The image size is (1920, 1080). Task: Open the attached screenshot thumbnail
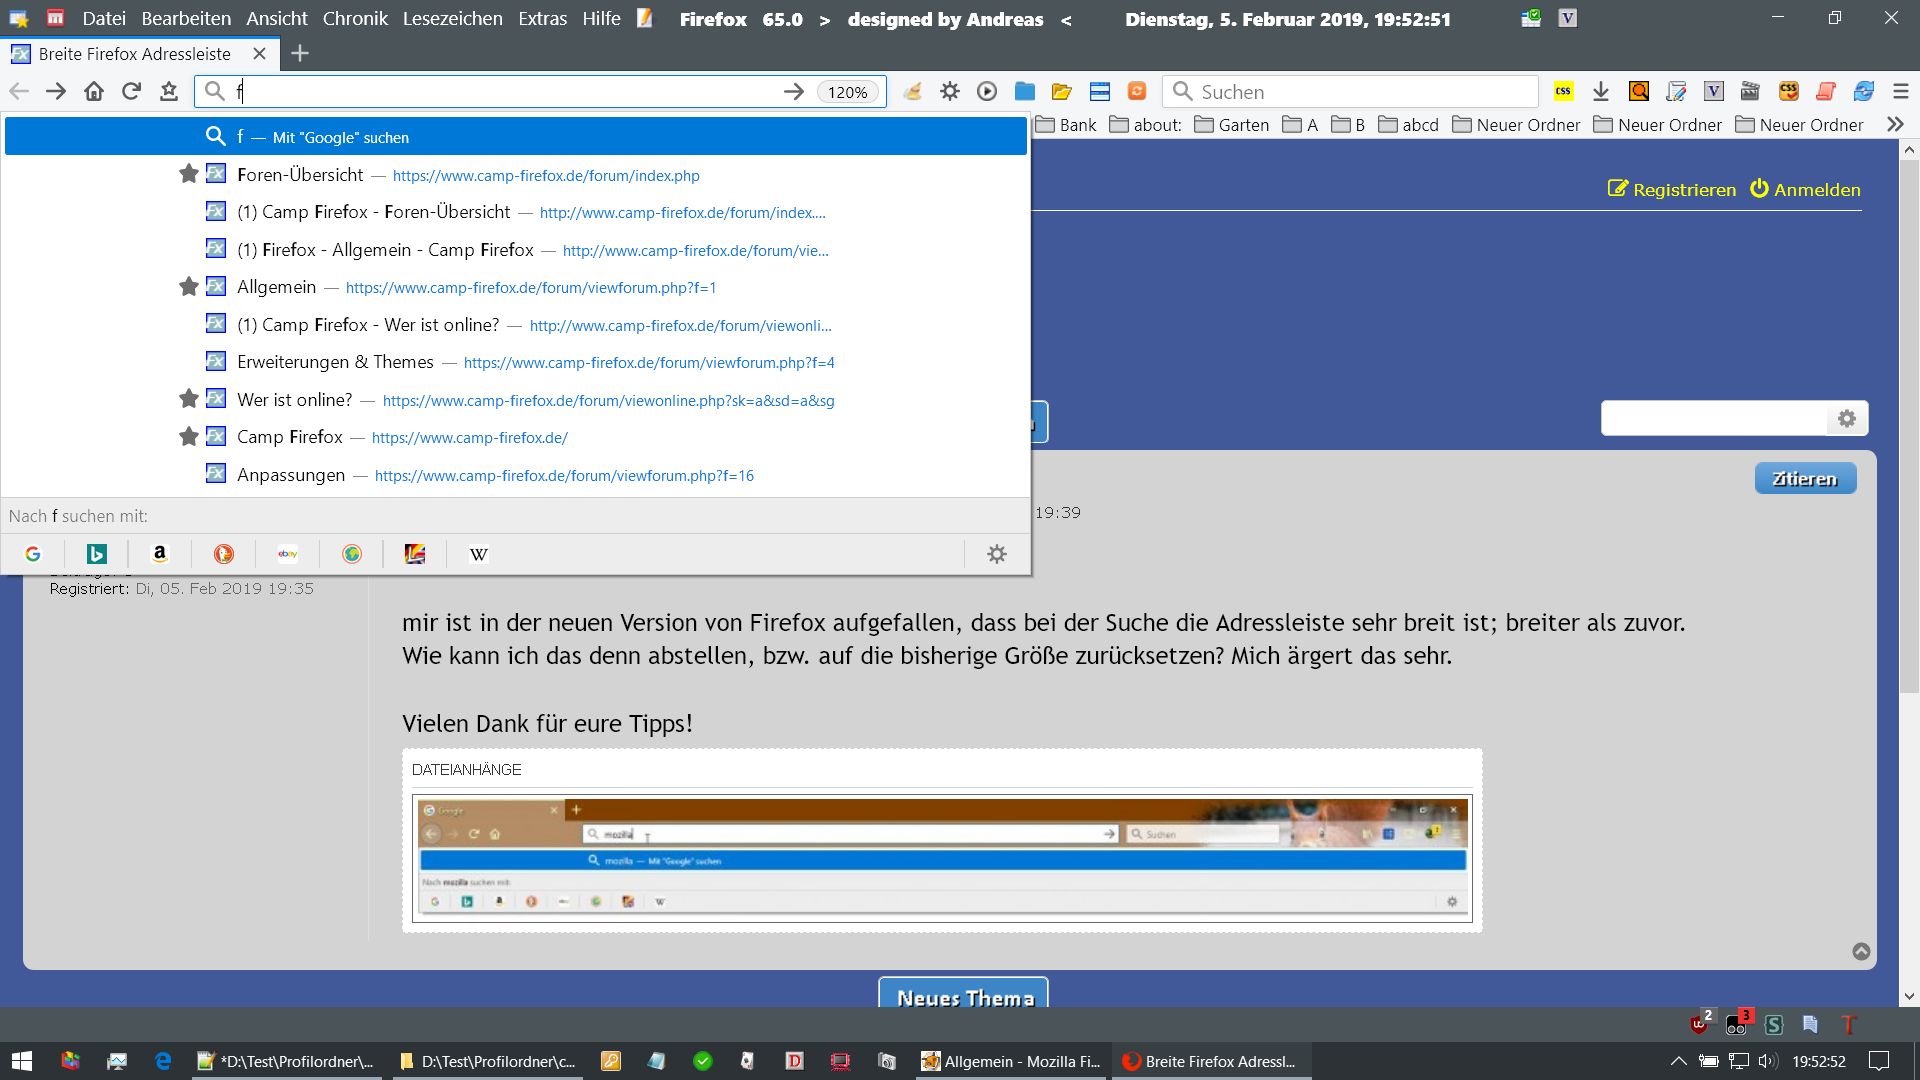point(942,858)
